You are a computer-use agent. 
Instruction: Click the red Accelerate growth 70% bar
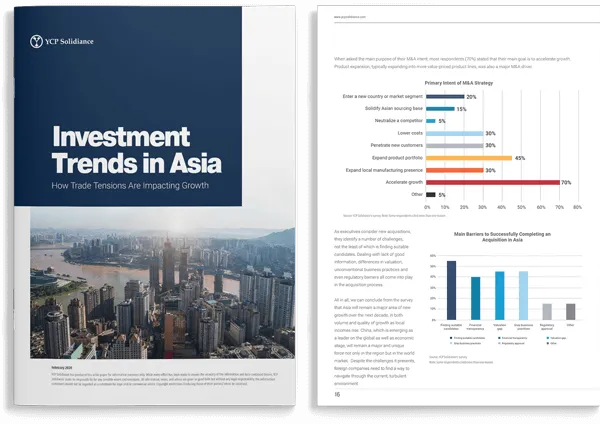pos(493,183)
